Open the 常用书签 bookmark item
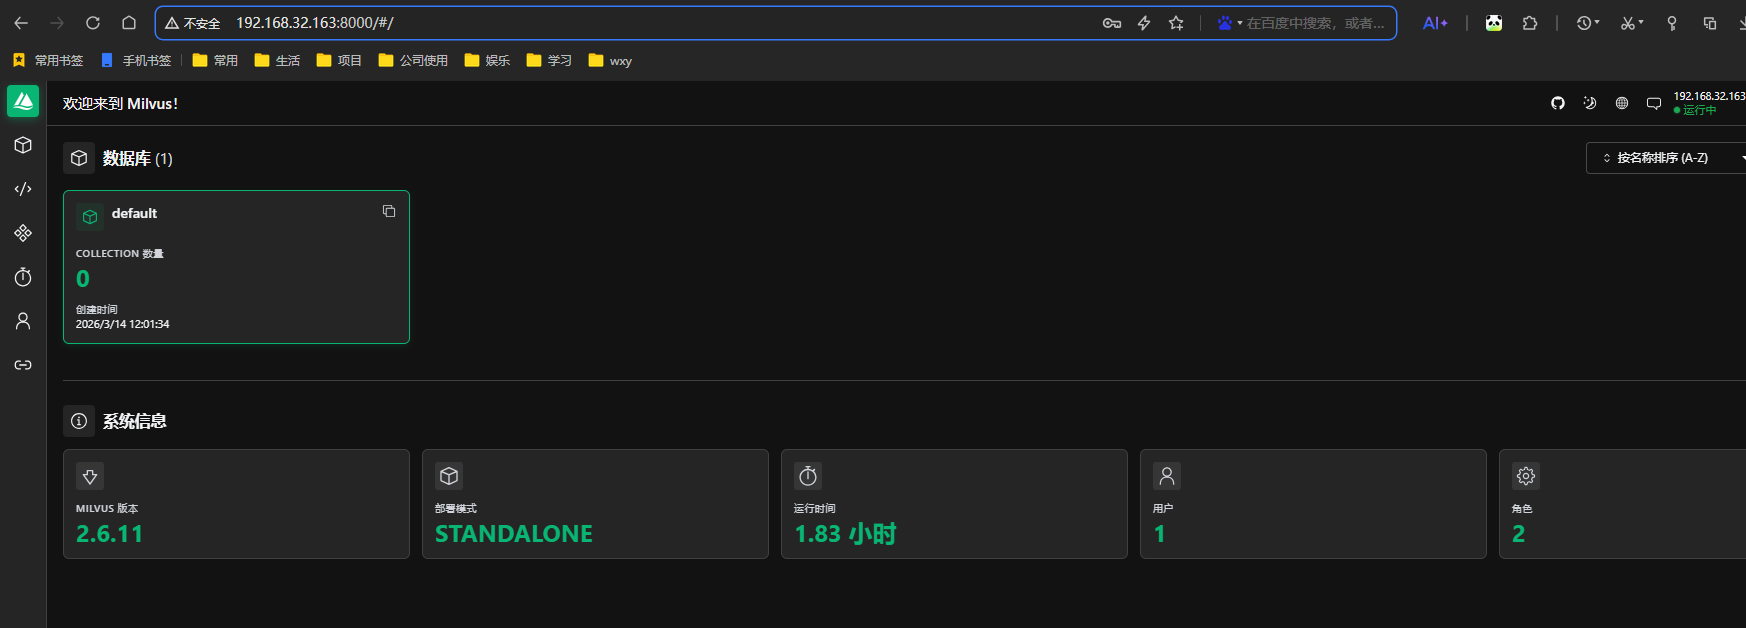1746x628 pixels. [48, 60]
